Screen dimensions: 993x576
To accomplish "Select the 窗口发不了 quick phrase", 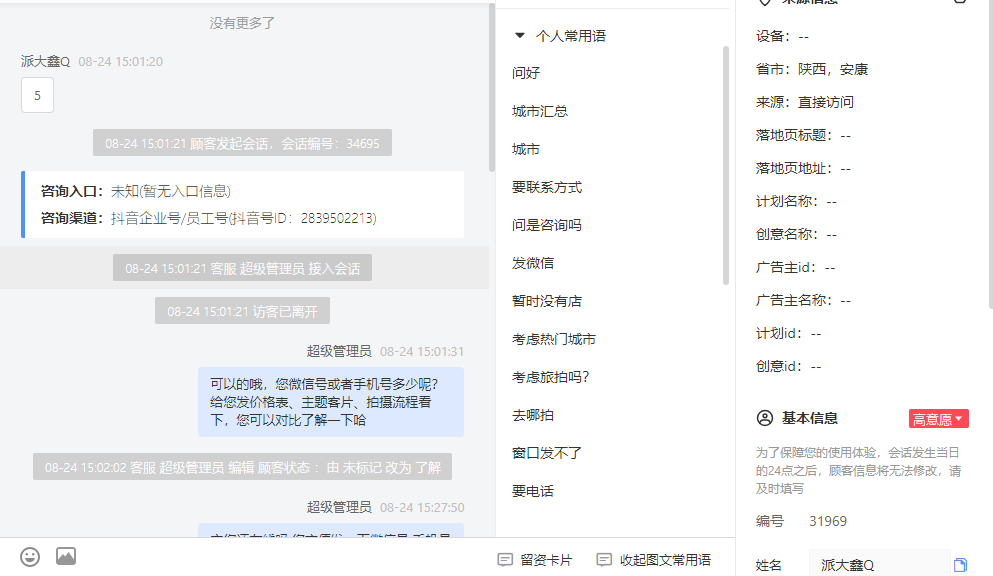I will pos(547,453).
